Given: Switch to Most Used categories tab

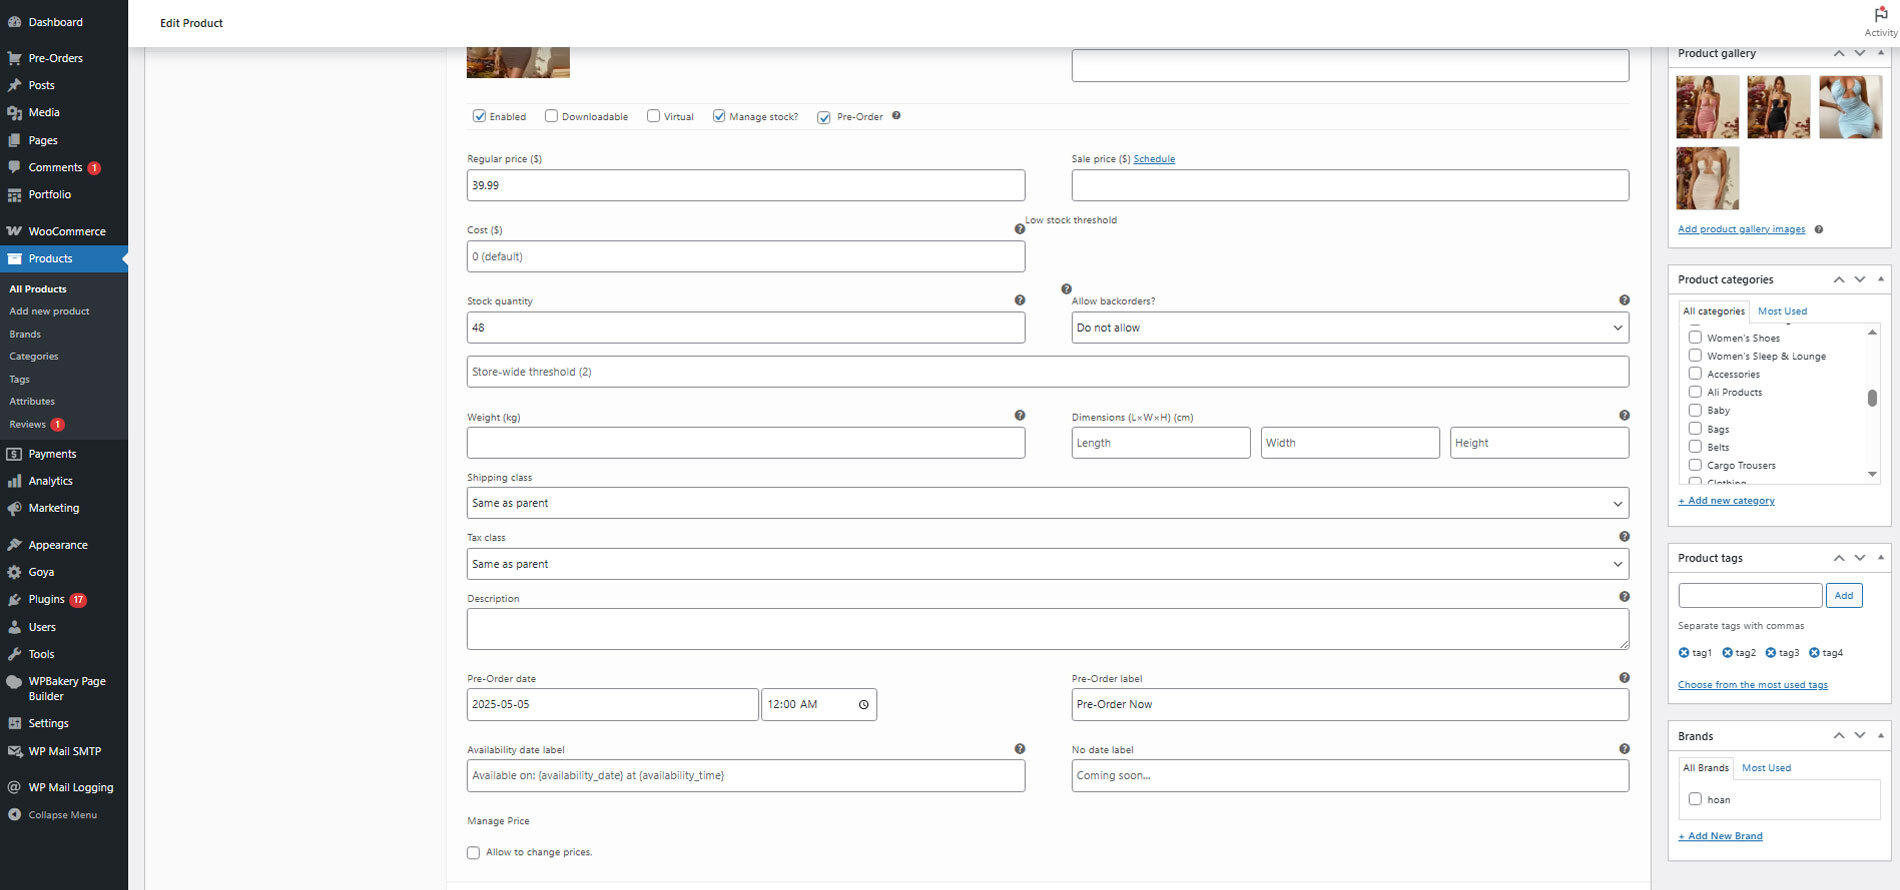Looking at the screenshot, I should click(x=1782, y=311).
